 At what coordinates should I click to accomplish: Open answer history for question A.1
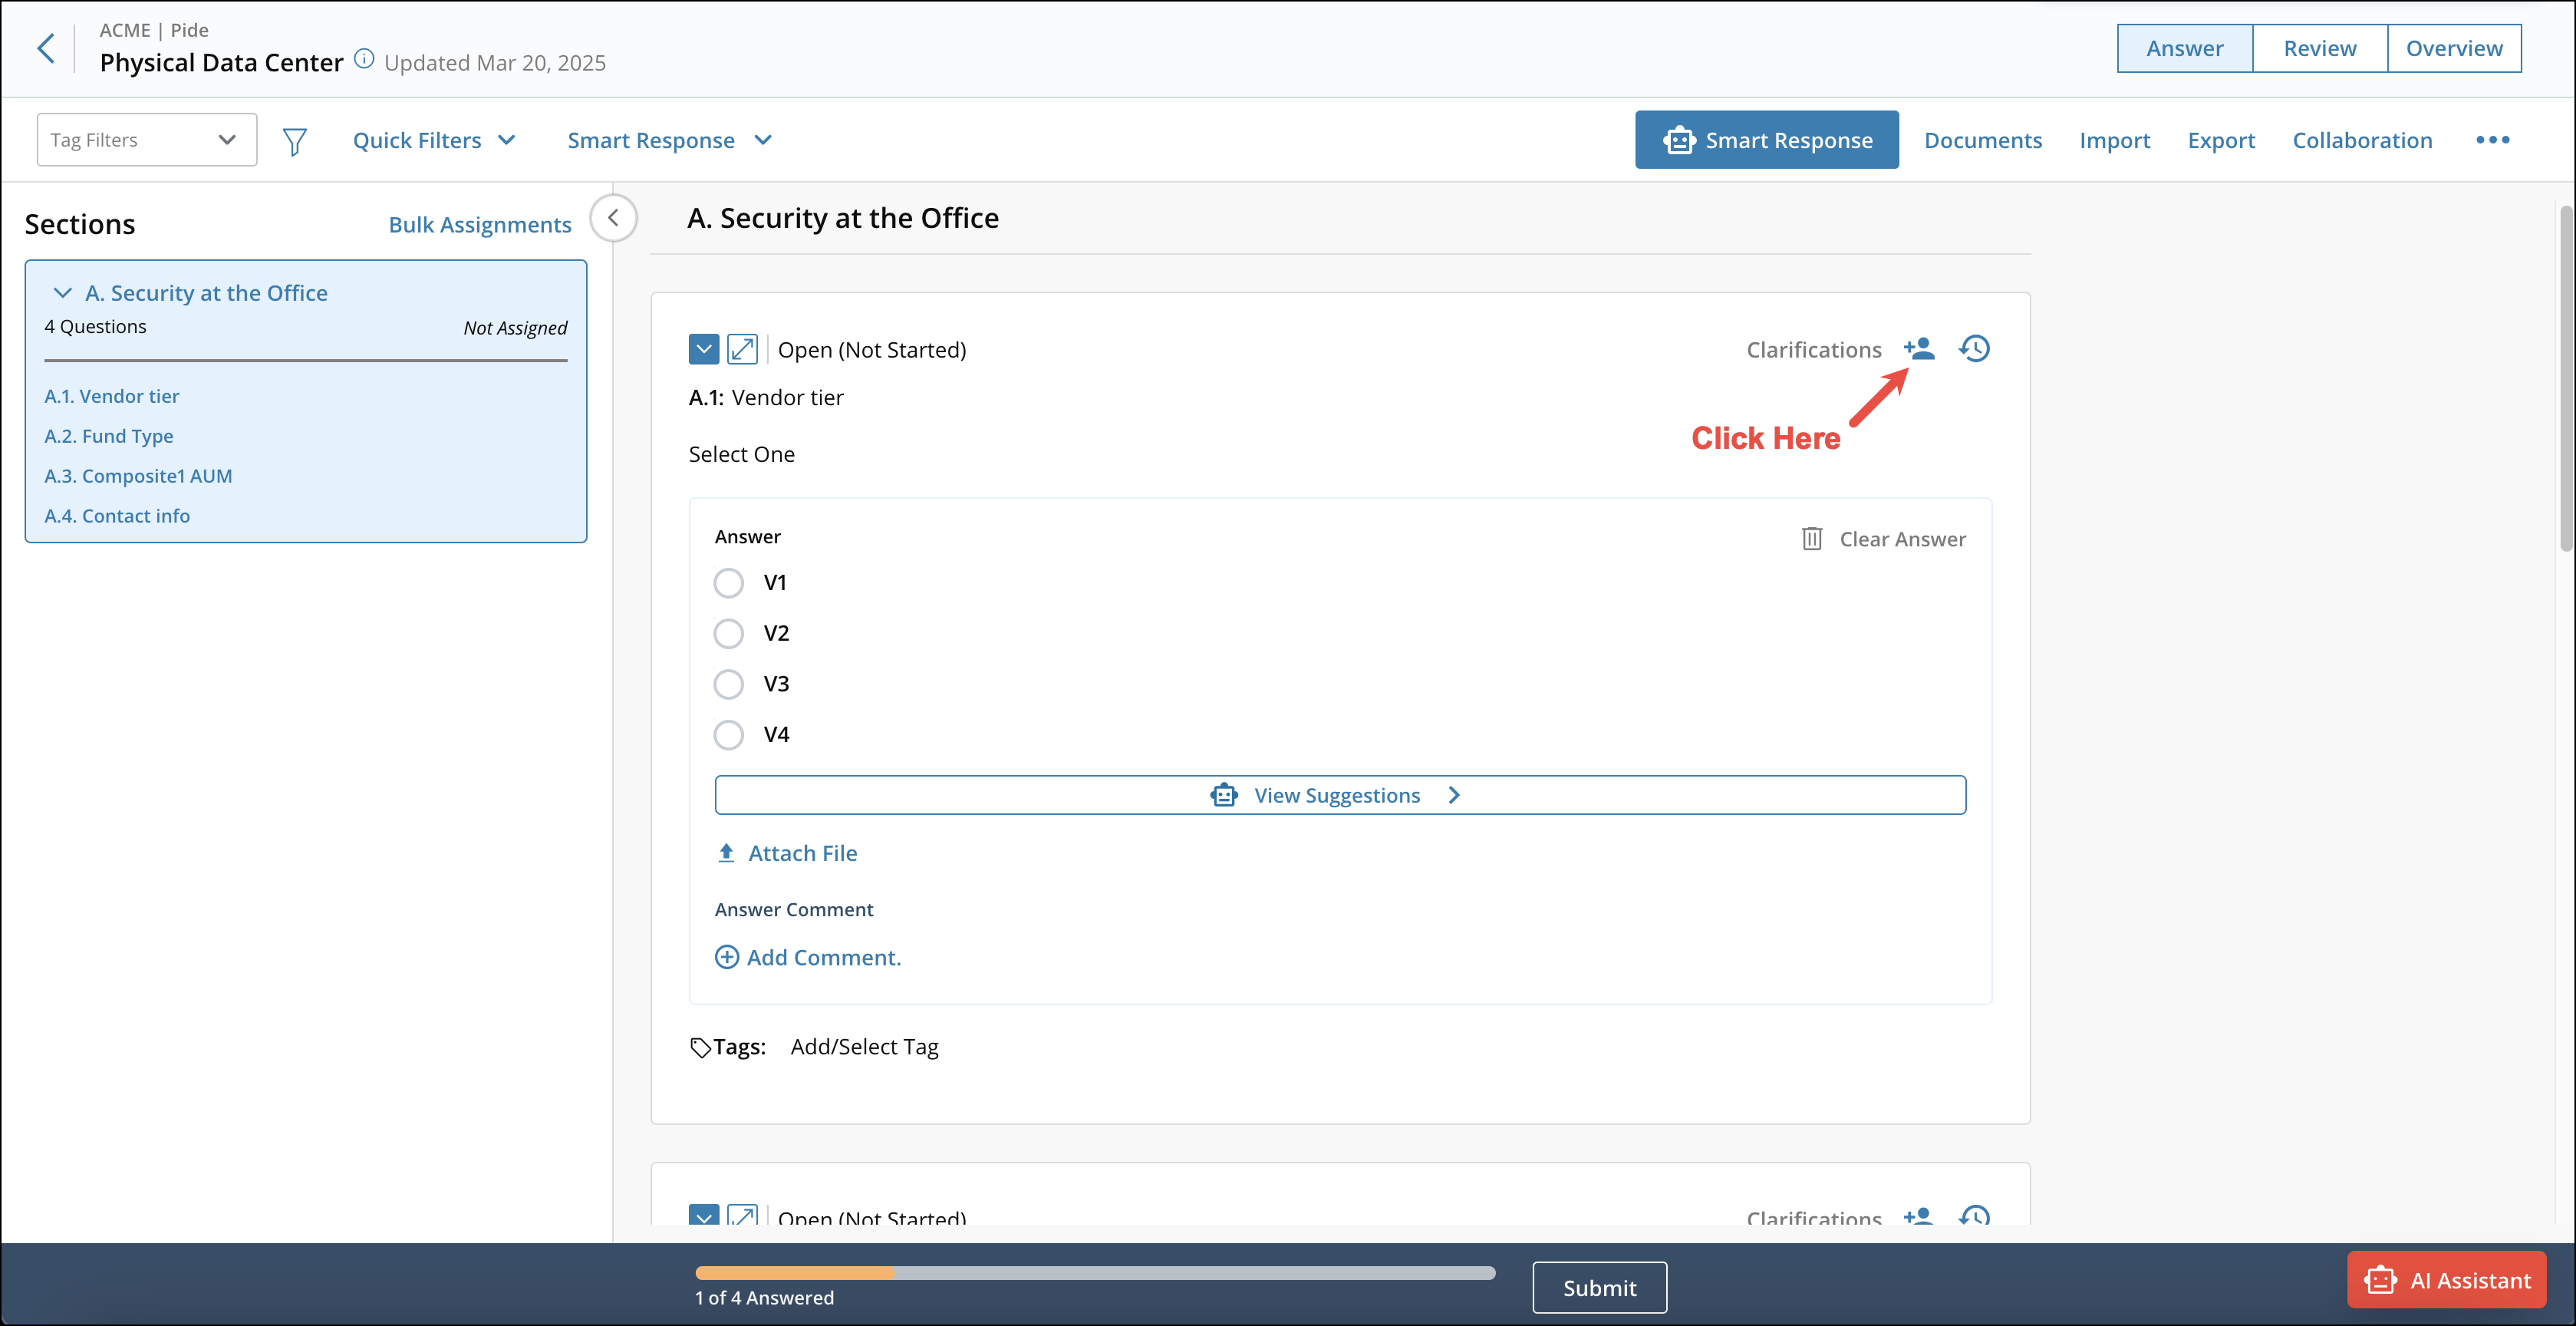coord(1974,349)
